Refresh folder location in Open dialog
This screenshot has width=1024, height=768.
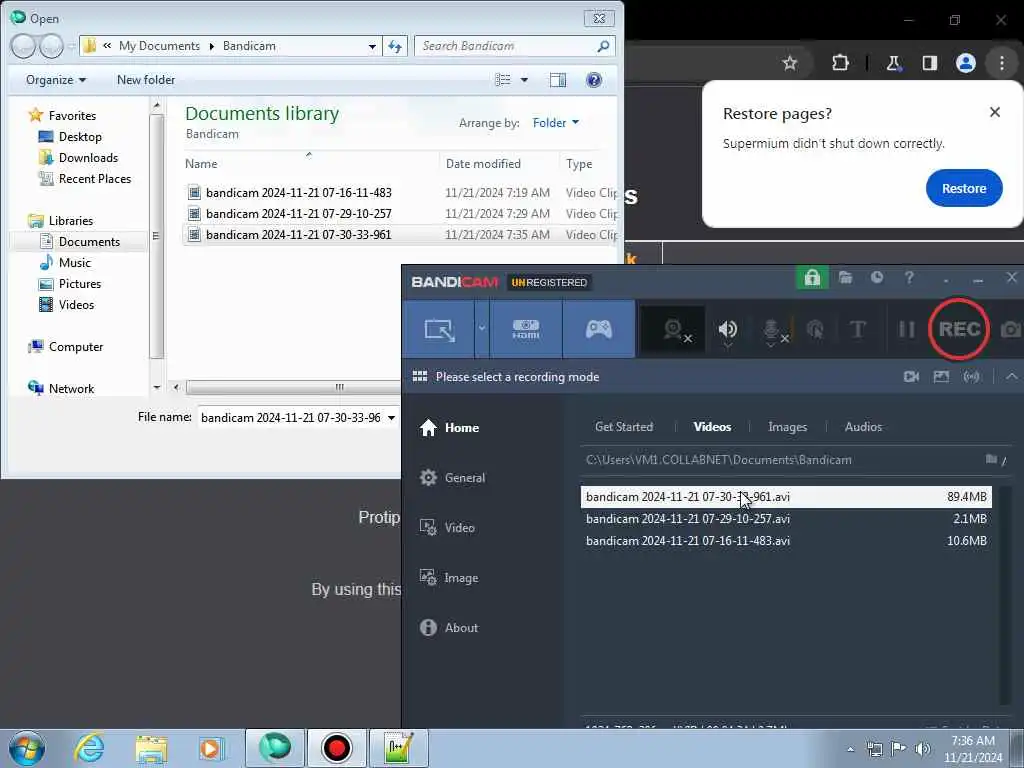[x=394, y=46]
